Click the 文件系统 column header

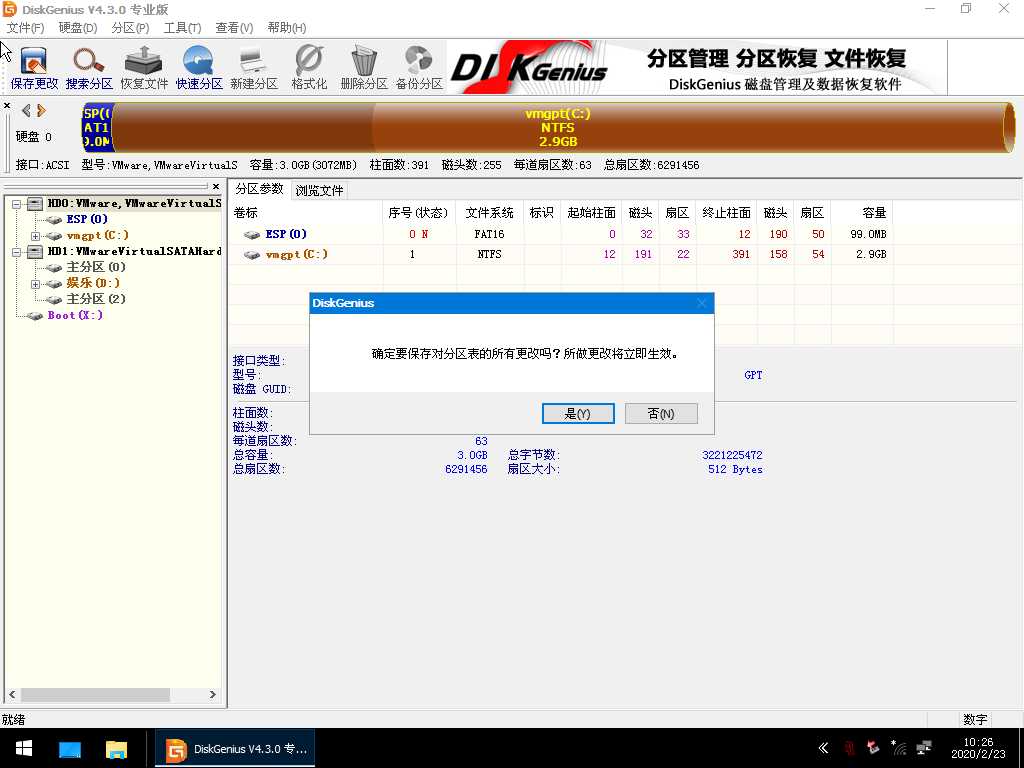click(489, 213)
